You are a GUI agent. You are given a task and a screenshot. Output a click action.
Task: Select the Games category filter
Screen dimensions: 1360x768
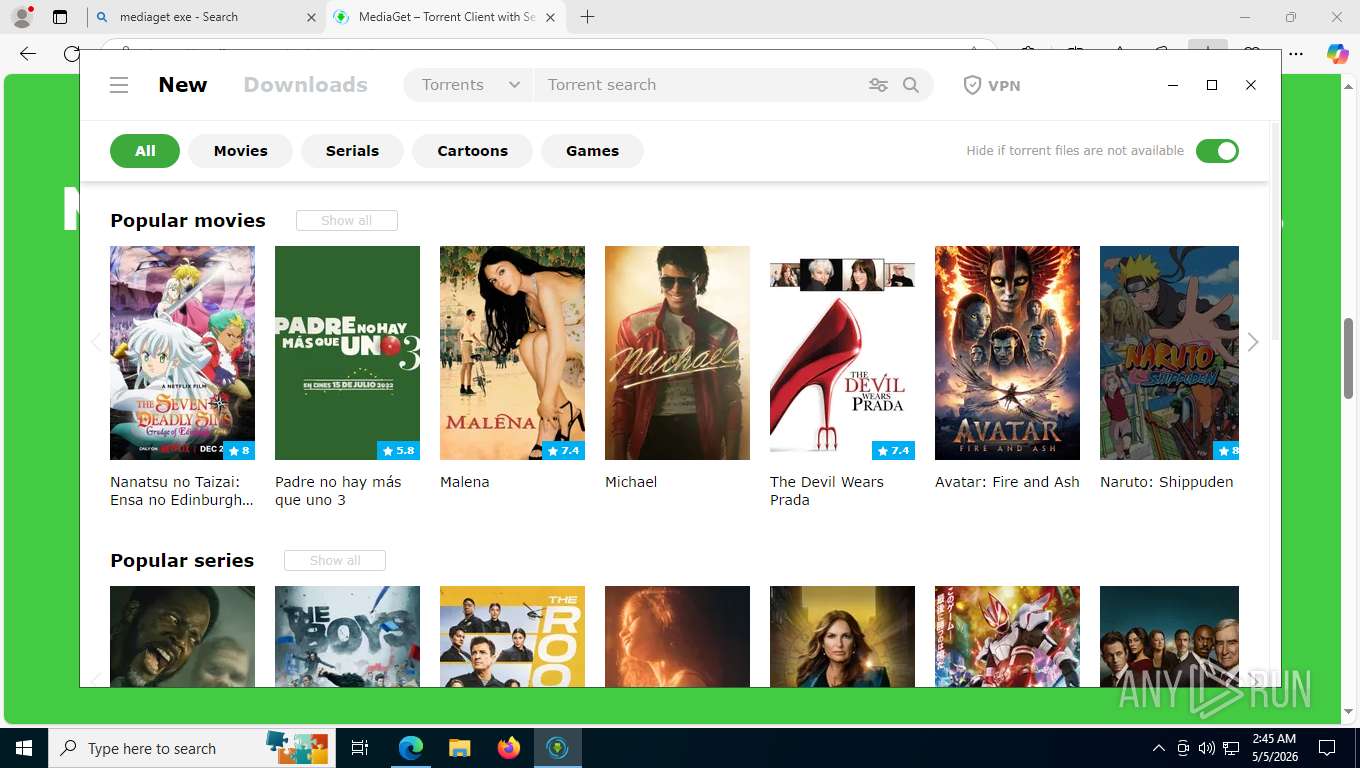[592, 151]
